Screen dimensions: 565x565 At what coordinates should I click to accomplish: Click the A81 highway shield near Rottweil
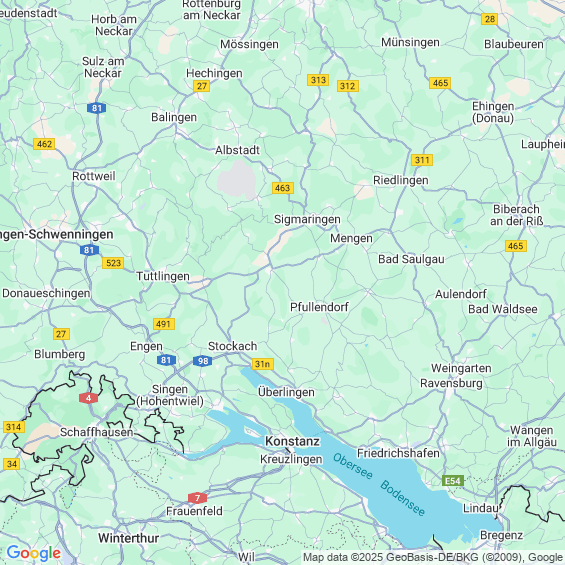pyautogui.click(x=97, y=108)
